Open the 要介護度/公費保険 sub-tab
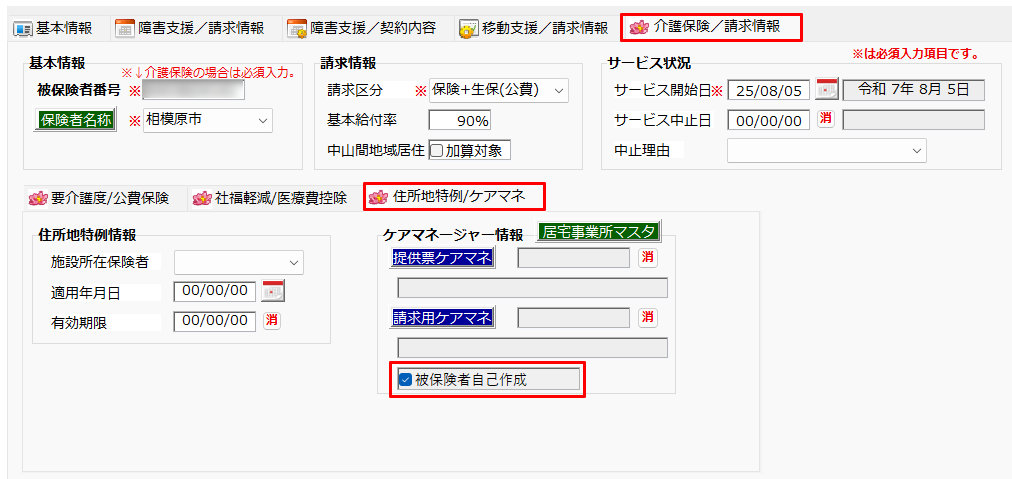Viewport: 1012px width, 479px height. coord(99,198)
